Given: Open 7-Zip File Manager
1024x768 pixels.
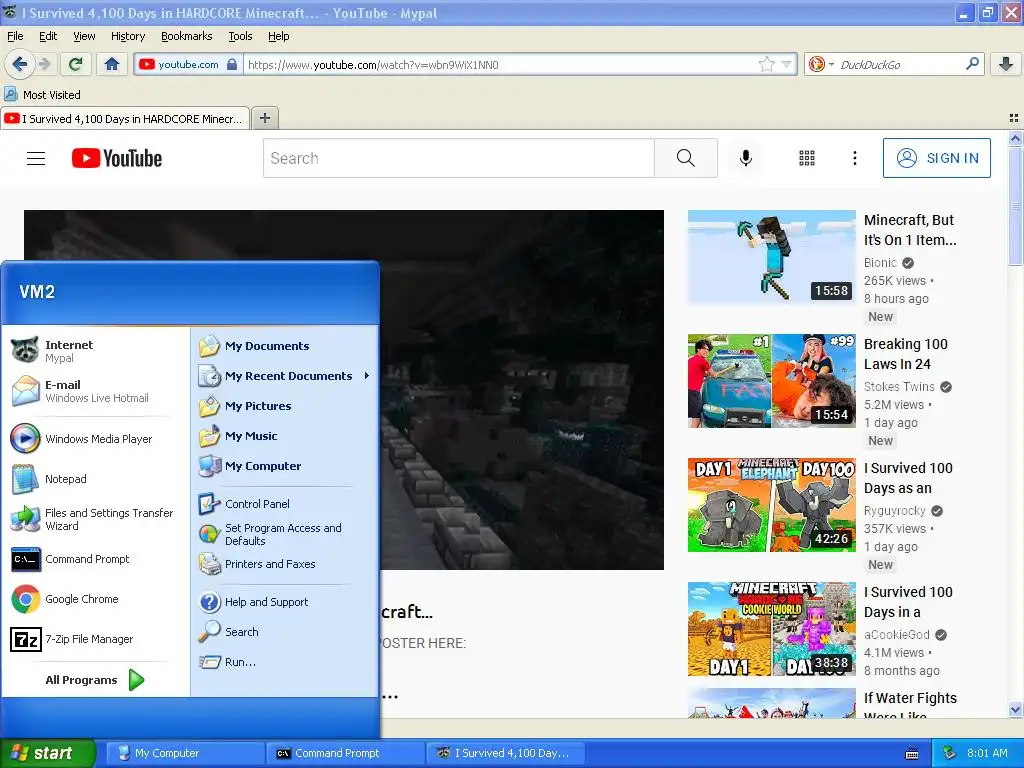Looking at the screenshot, I should (x=96, y=639).
